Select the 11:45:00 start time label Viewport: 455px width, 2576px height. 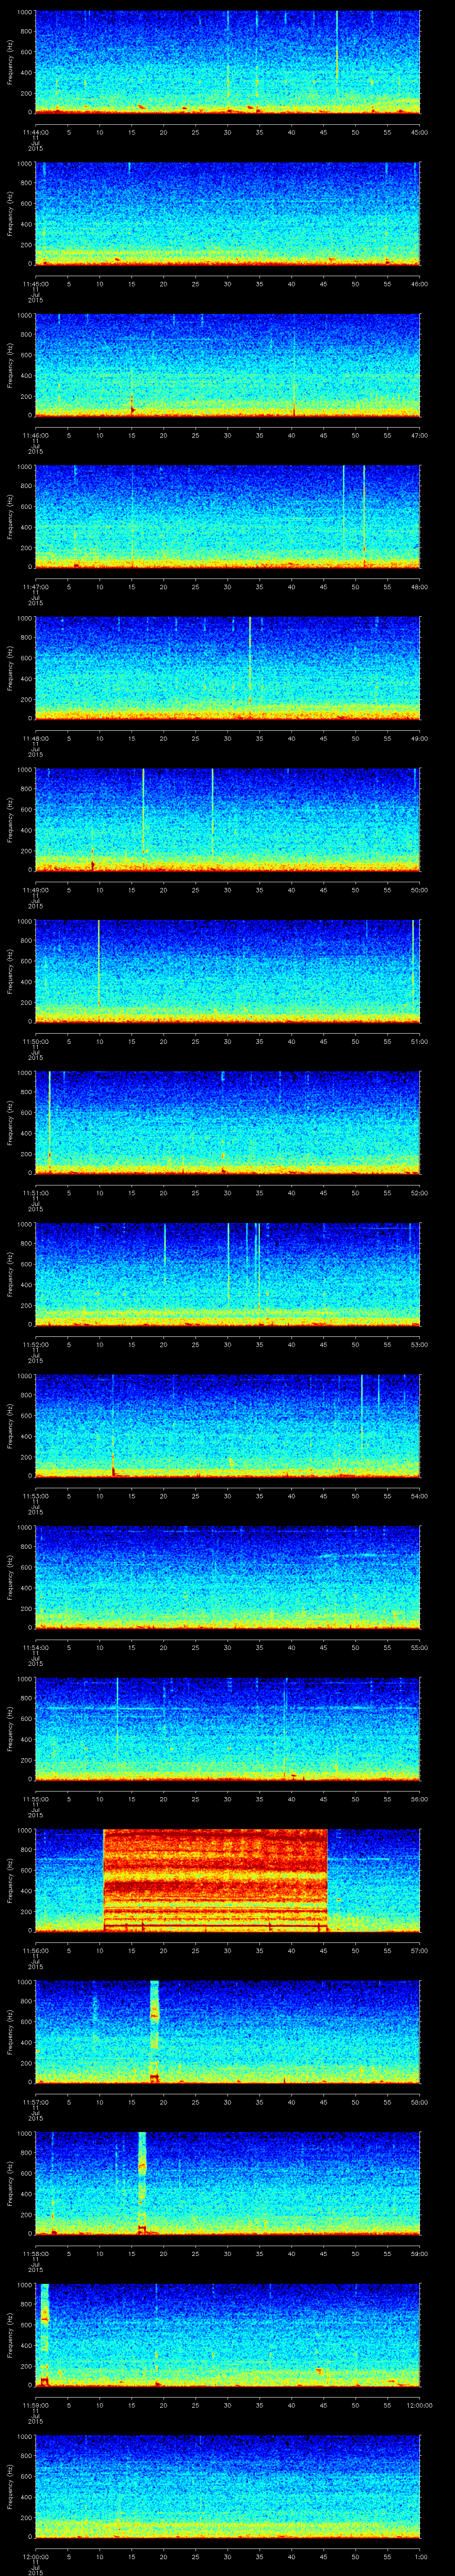pos(35,284)
